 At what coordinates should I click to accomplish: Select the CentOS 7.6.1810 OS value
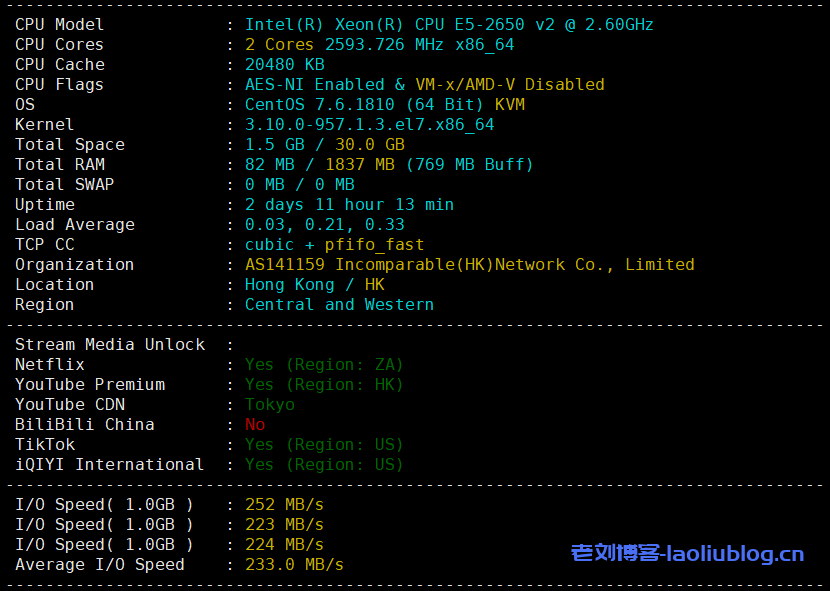(384, 104)
